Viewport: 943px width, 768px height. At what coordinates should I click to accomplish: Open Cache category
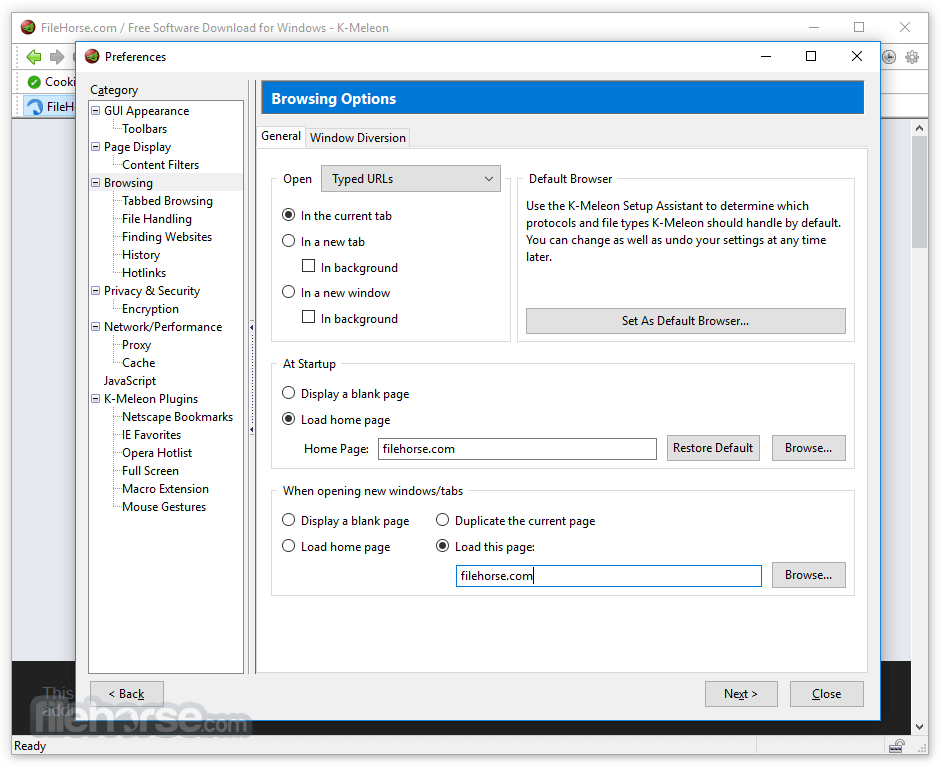[138, 363]
